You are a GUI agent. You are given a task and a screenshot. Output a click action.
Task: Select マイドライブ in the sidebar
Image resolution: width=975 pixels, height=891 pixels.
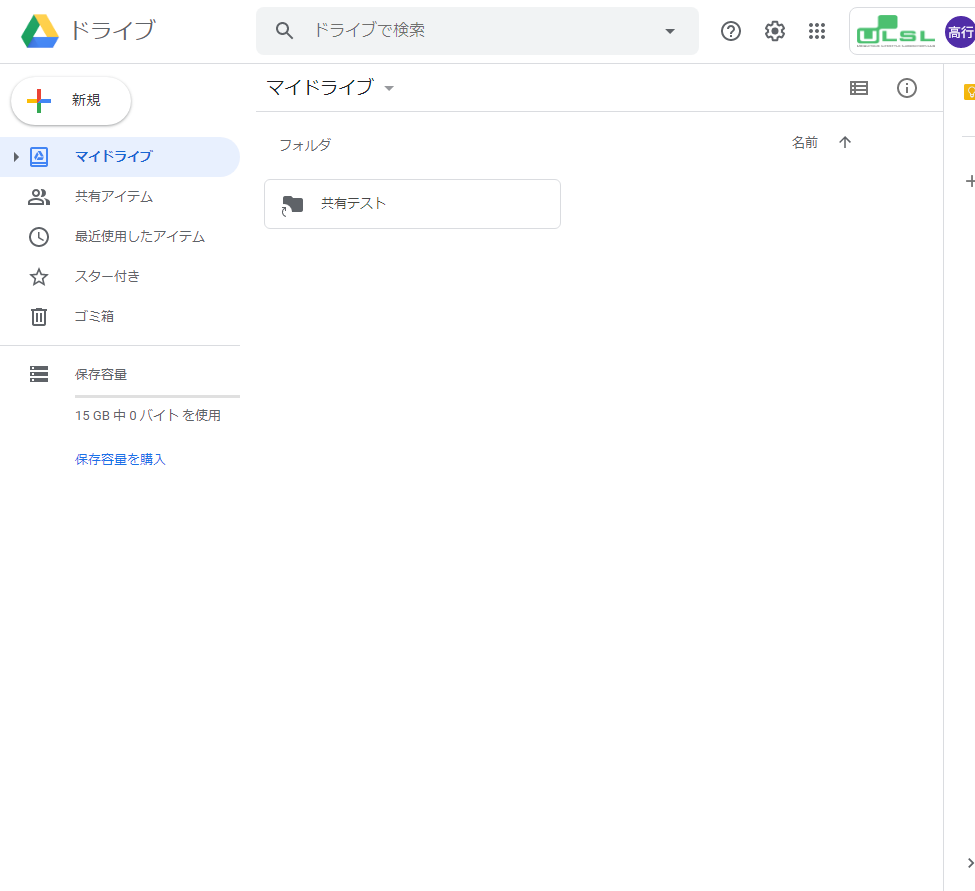[119, 157]
